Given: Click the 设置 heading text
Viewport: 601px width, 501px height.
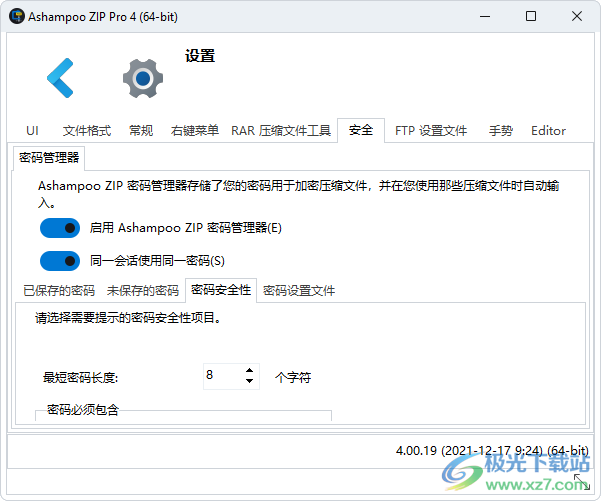Looking at the screenshot, I should pyautogui.click(x=200, y=56).
